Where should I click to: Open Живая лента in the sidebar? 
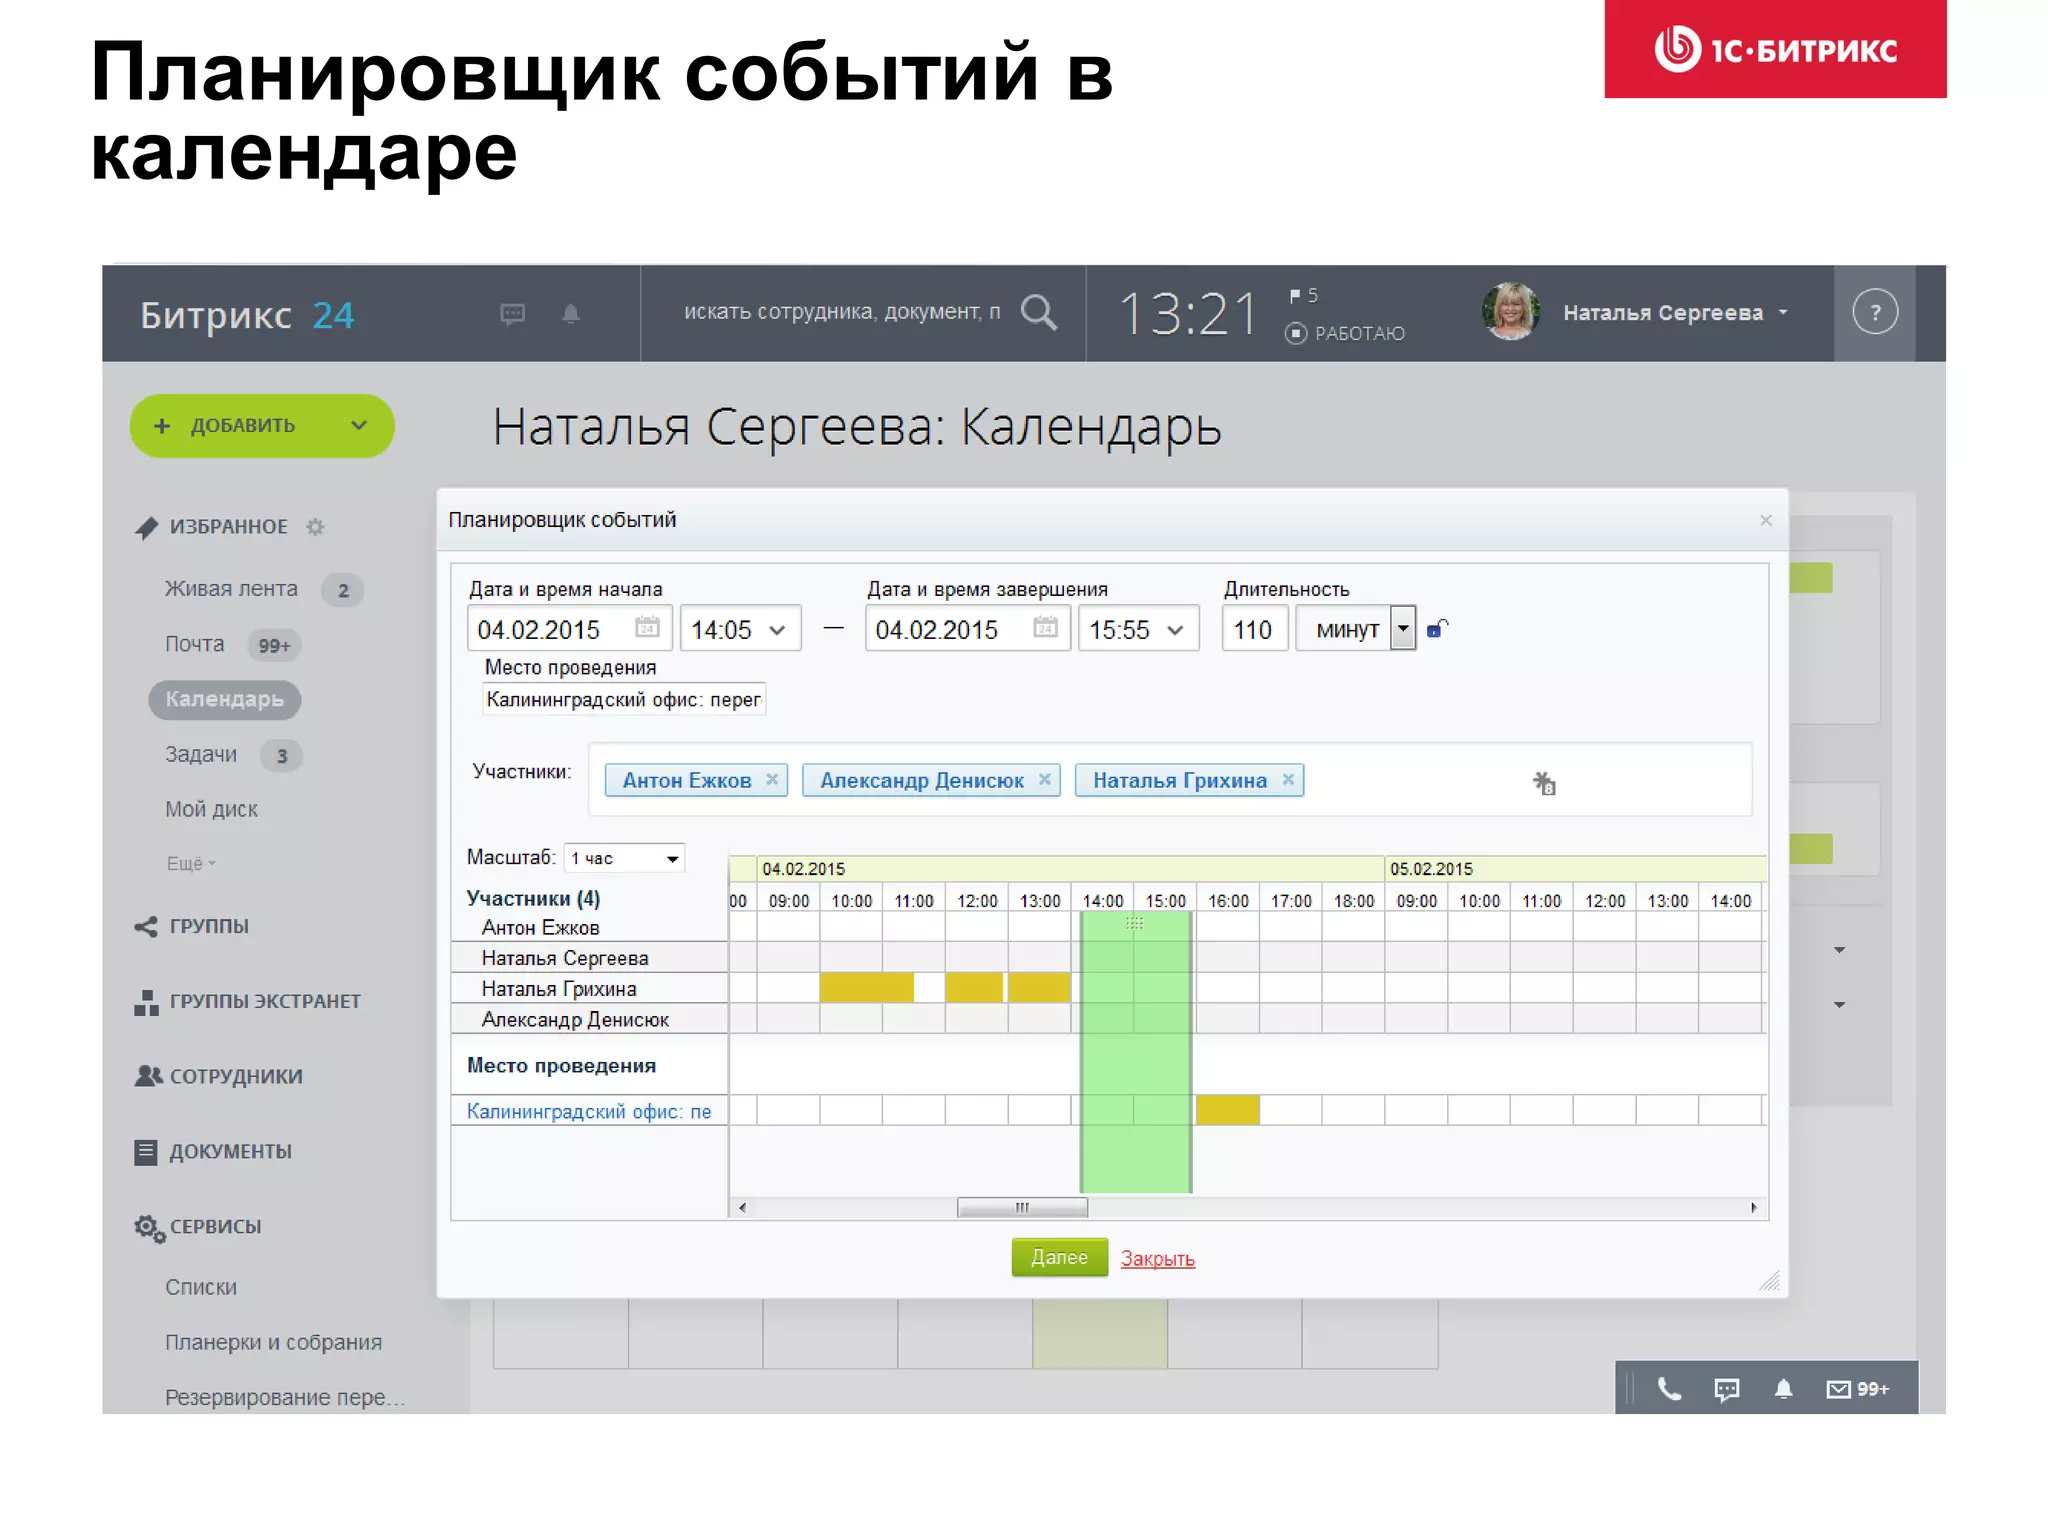click(231, 589)
